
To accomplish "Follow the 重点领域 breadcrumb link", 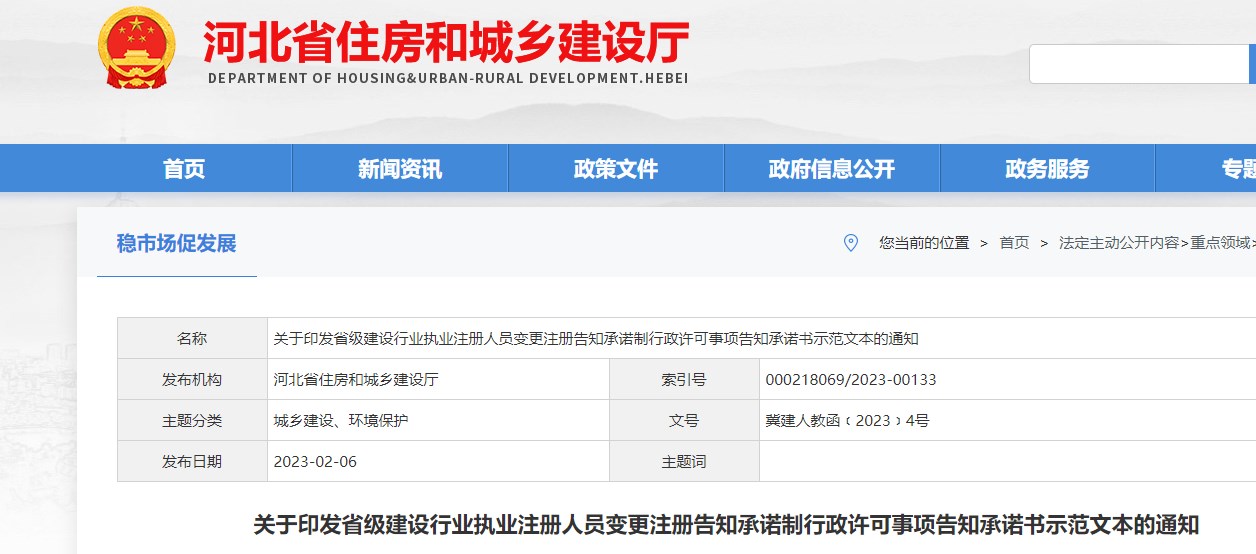I will coord(1220,243).
